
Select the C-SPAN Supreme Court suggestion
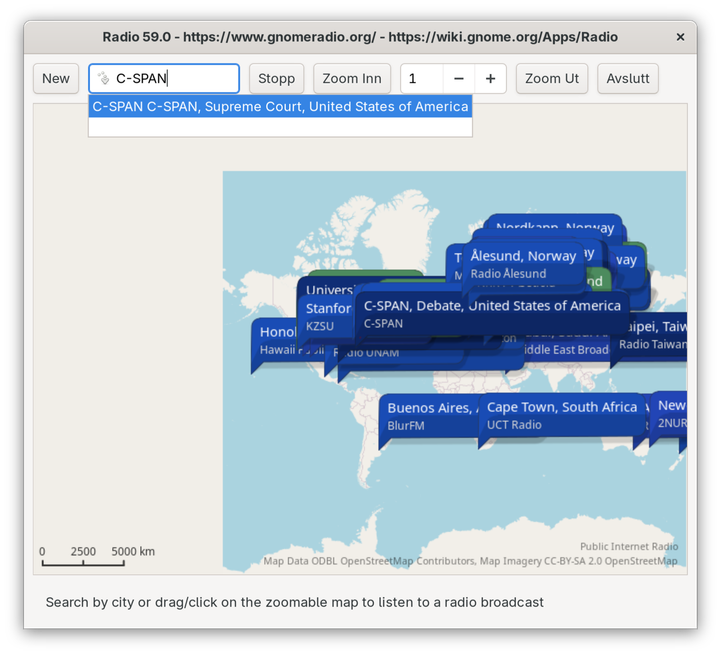(280, 107)
